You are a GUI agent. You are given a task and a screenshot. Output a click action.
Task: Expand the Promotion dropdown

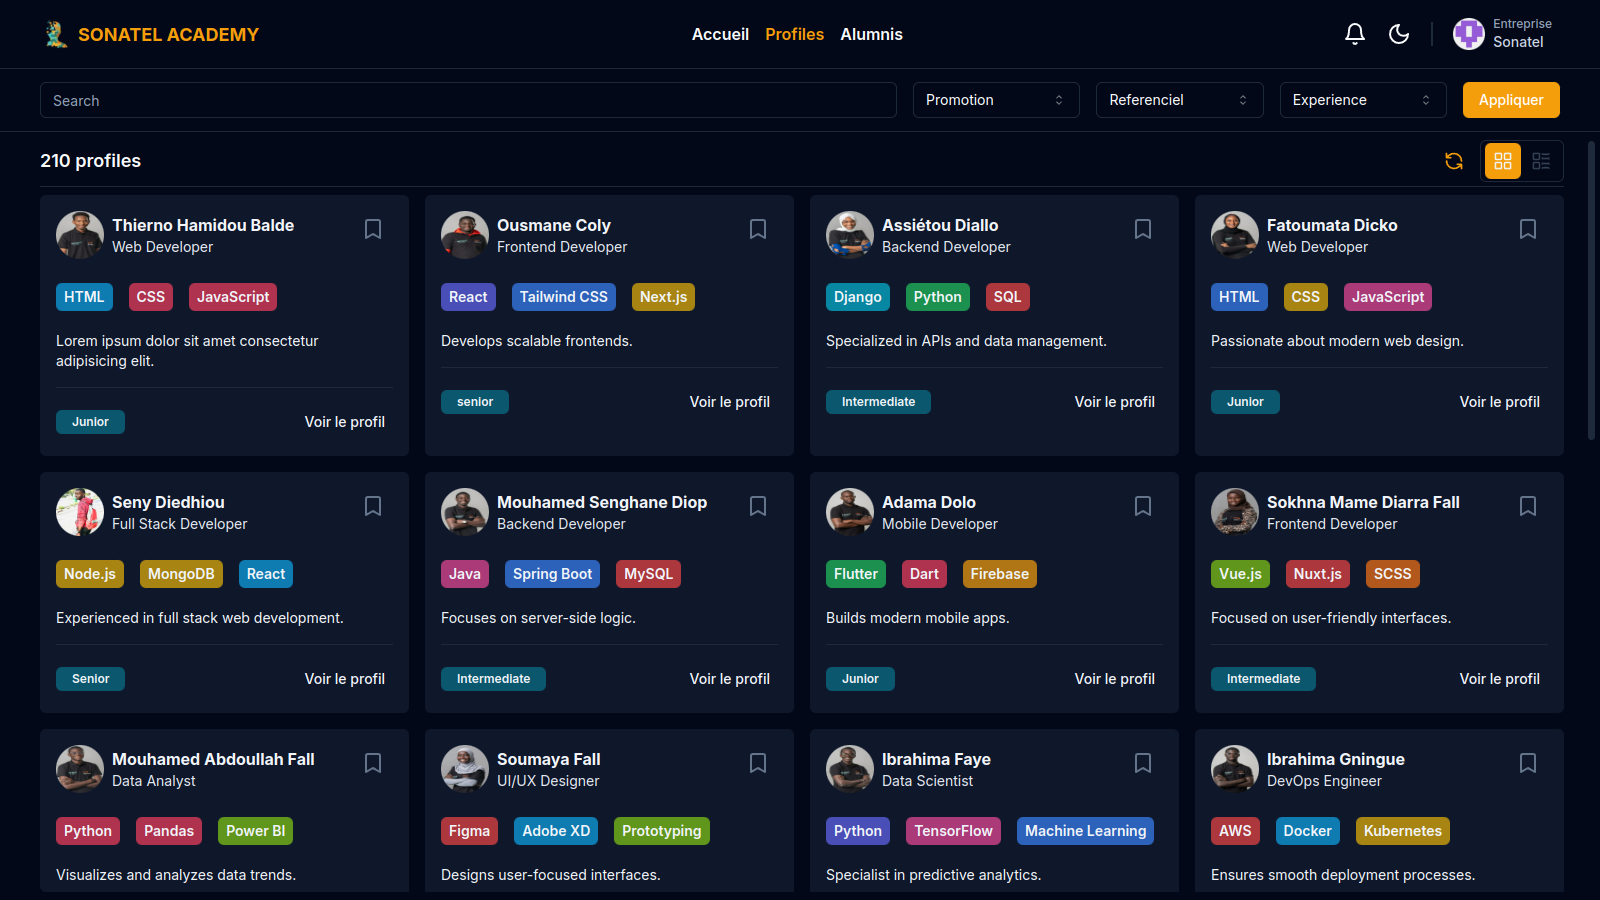tap(995, 100)
